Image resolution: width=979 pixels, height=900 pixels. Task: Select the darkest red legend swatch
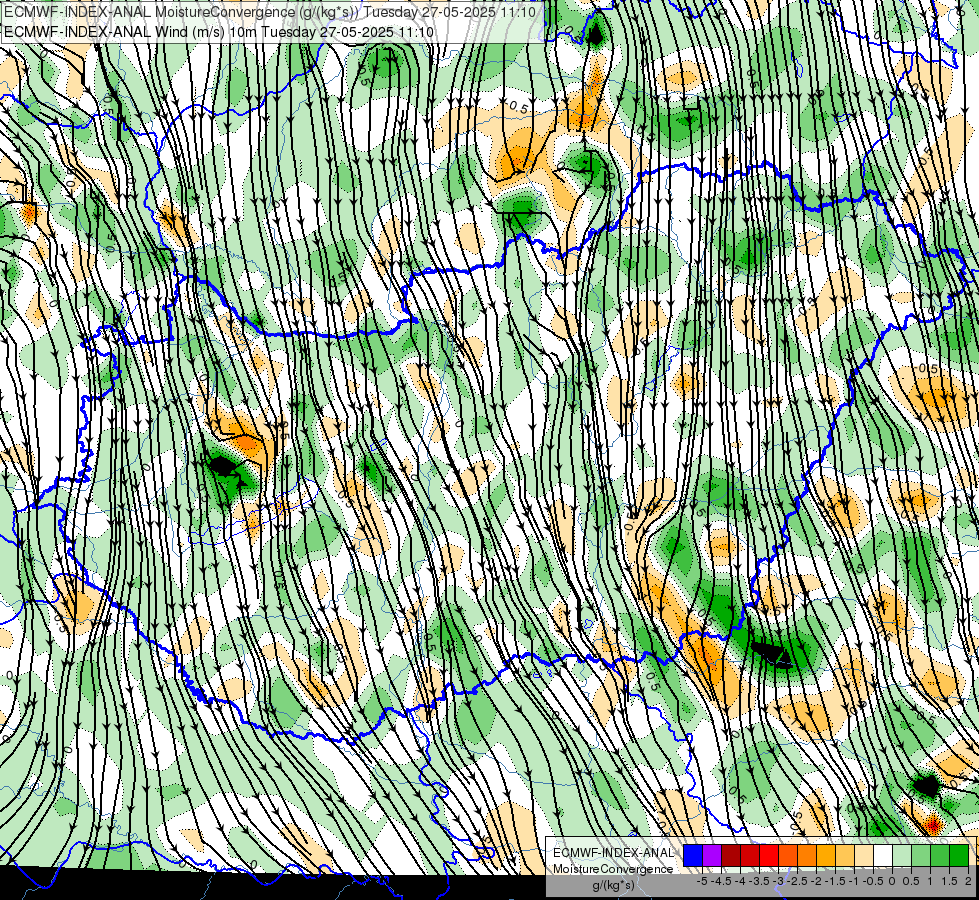731,856
